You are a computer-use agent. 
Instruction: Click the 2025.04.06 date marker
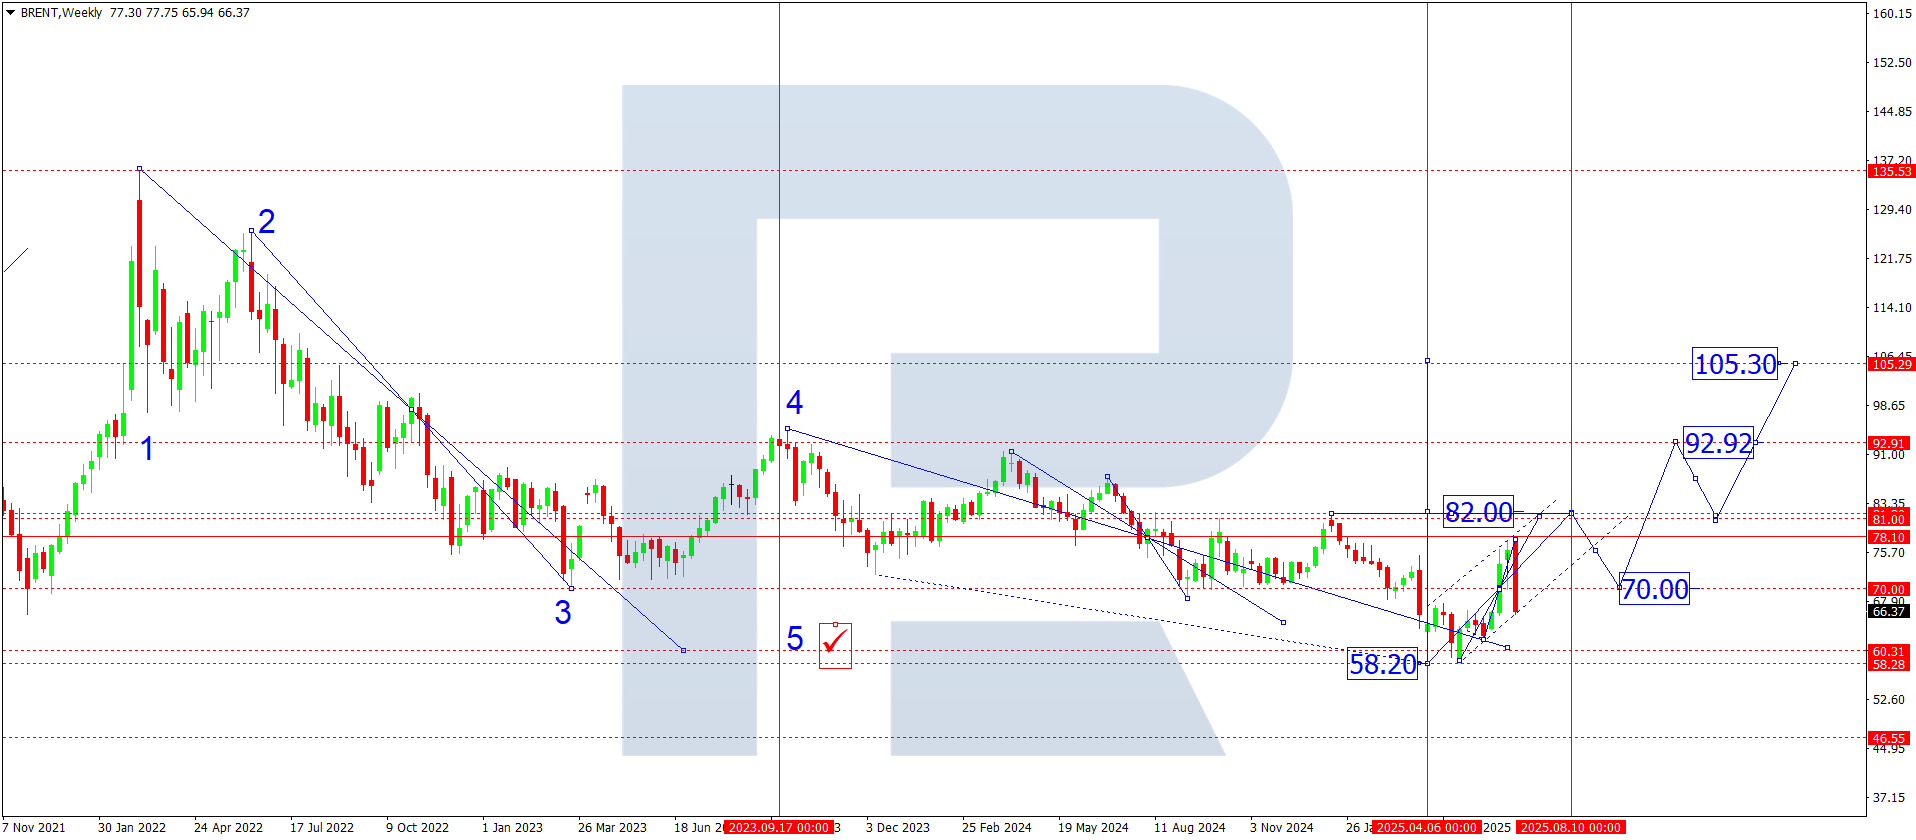click(1426, 827)
